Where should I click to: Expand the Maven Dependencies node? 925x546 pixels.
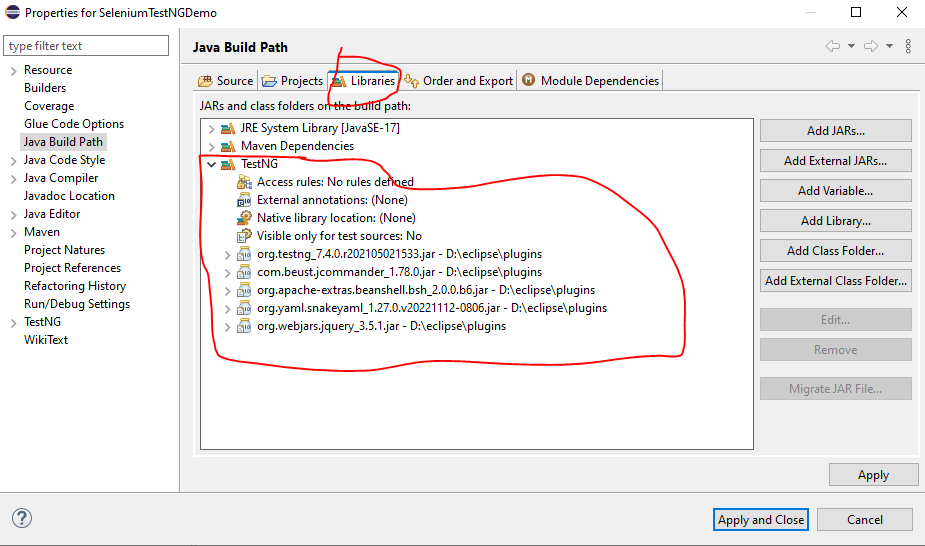point(211,146)
